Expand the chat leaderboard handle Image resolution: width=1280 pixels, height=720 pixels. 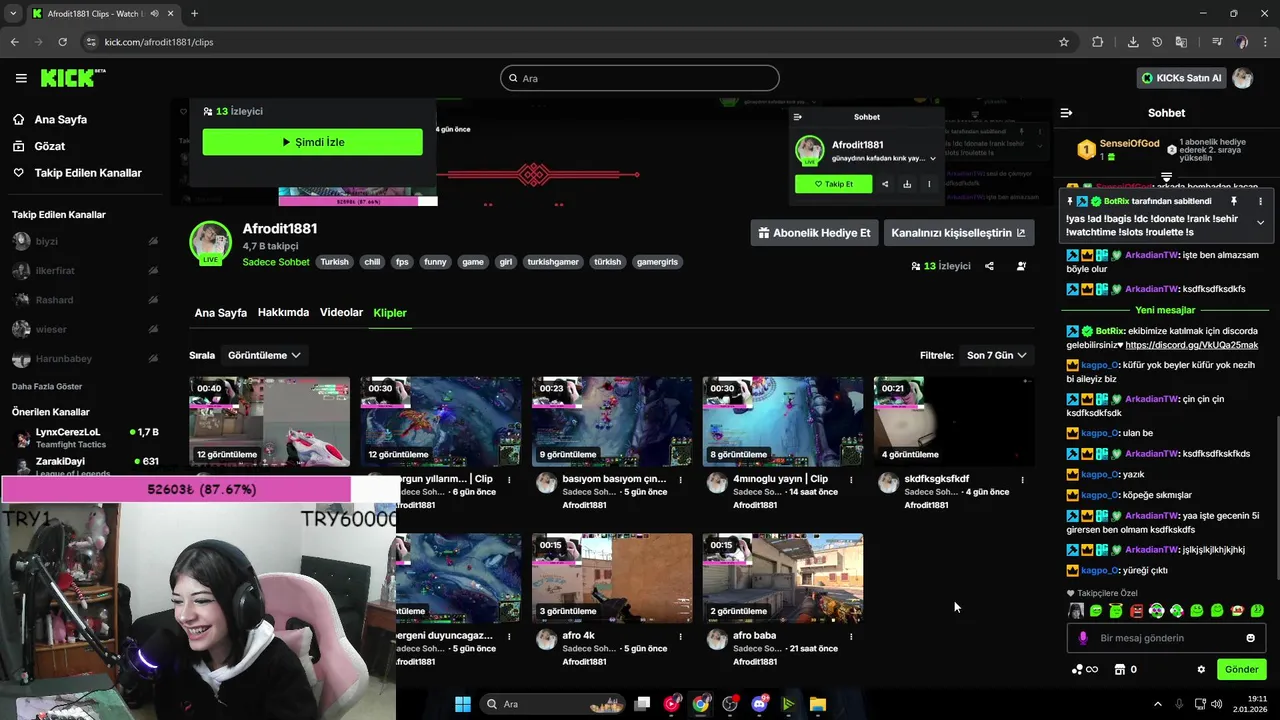pyautogui.click(x=1166, y=178)
